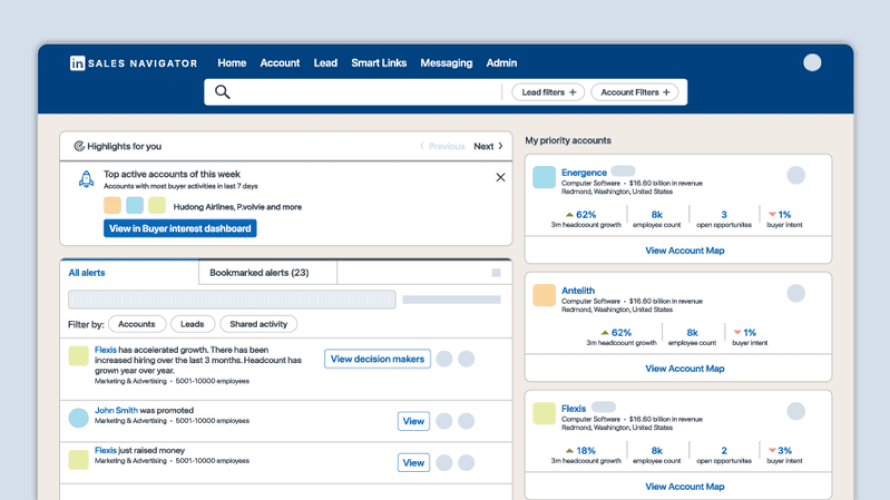Click Energence 62% headcount growth value
The image size is (890, 500).
[586, 215]
